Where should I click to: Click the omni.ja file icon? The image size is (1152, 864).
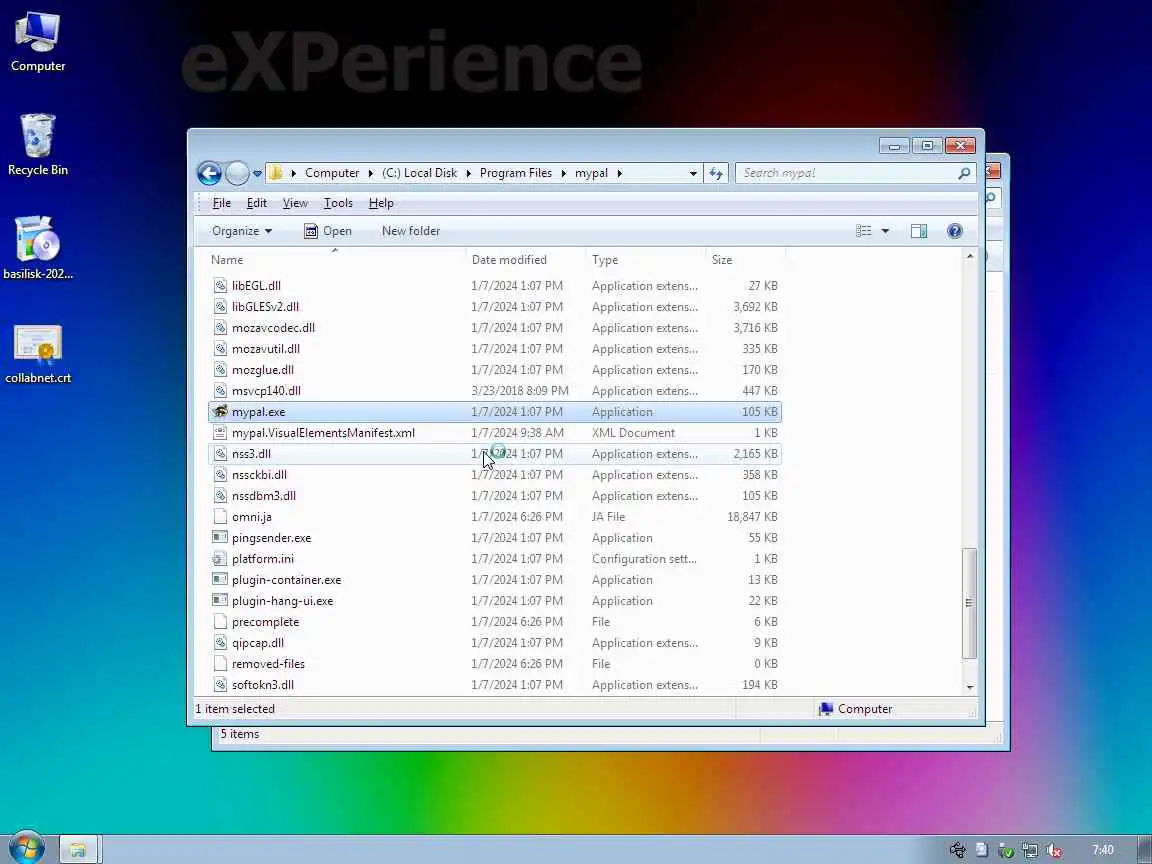pos(220,516)
